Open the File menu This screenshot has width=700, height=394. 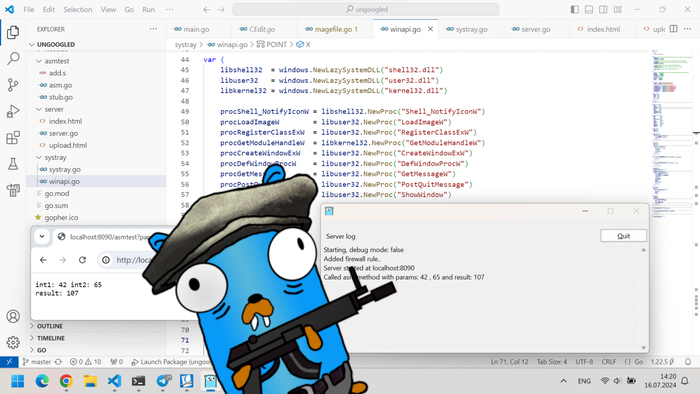(x=29, y=9)
